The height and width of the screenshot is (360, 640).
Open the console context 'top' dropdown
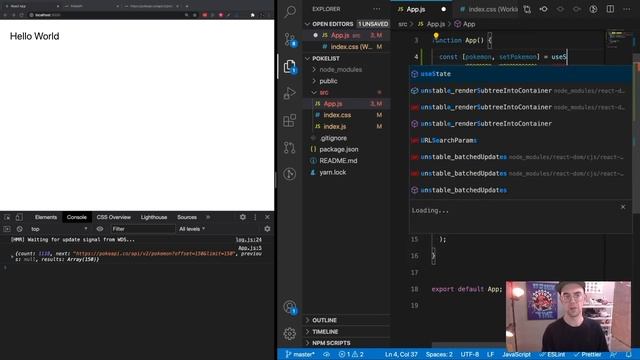click(x=58, y=229)
